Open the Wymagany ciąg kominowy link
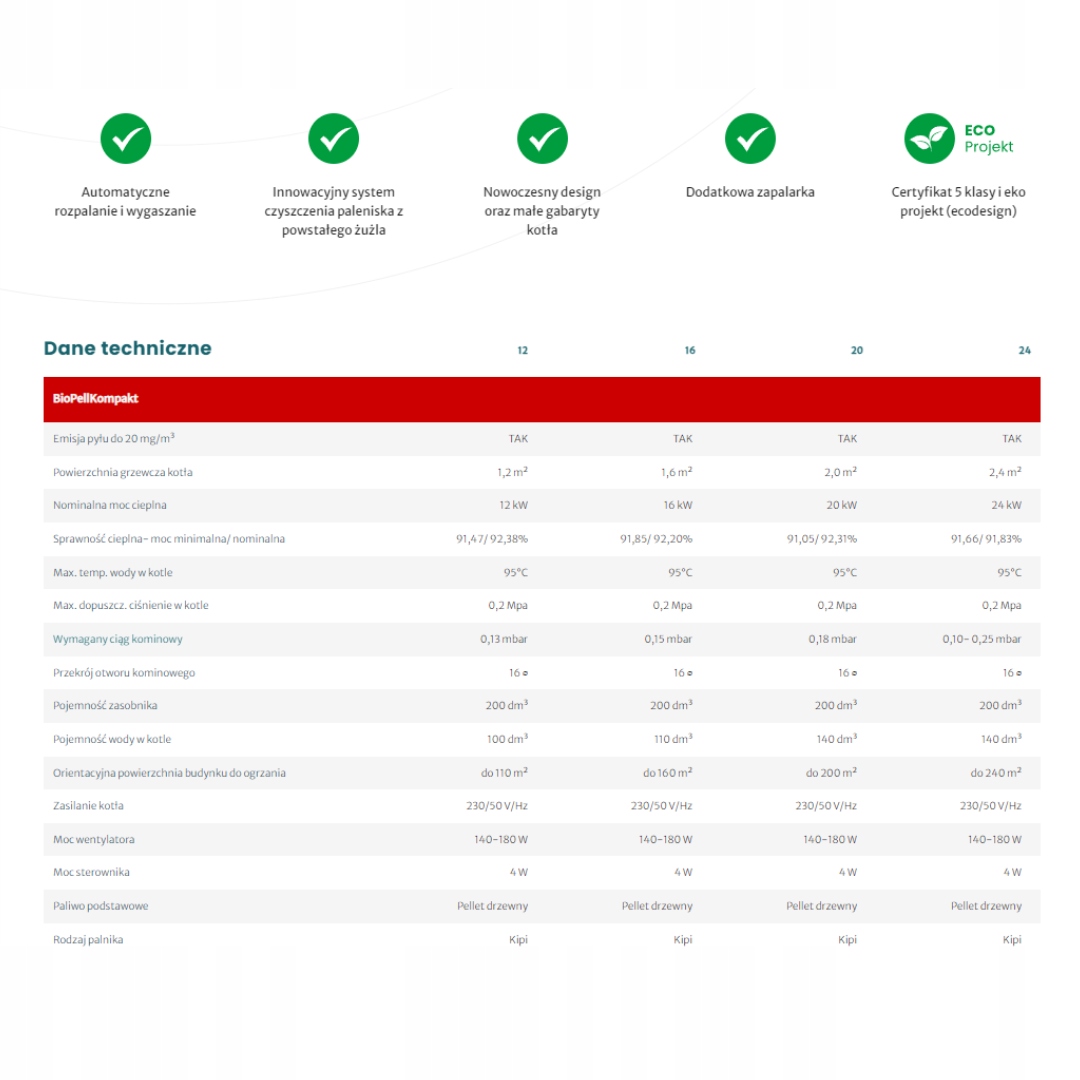This screenshot has height=1080, width=1080. (x=118, y=639)
